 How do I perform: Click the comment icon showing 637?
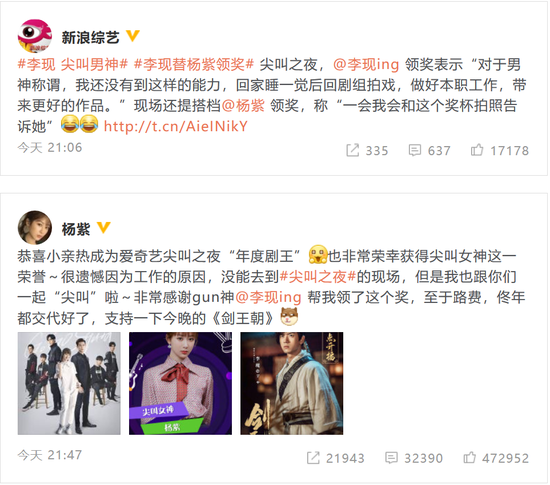coord(415,150)
